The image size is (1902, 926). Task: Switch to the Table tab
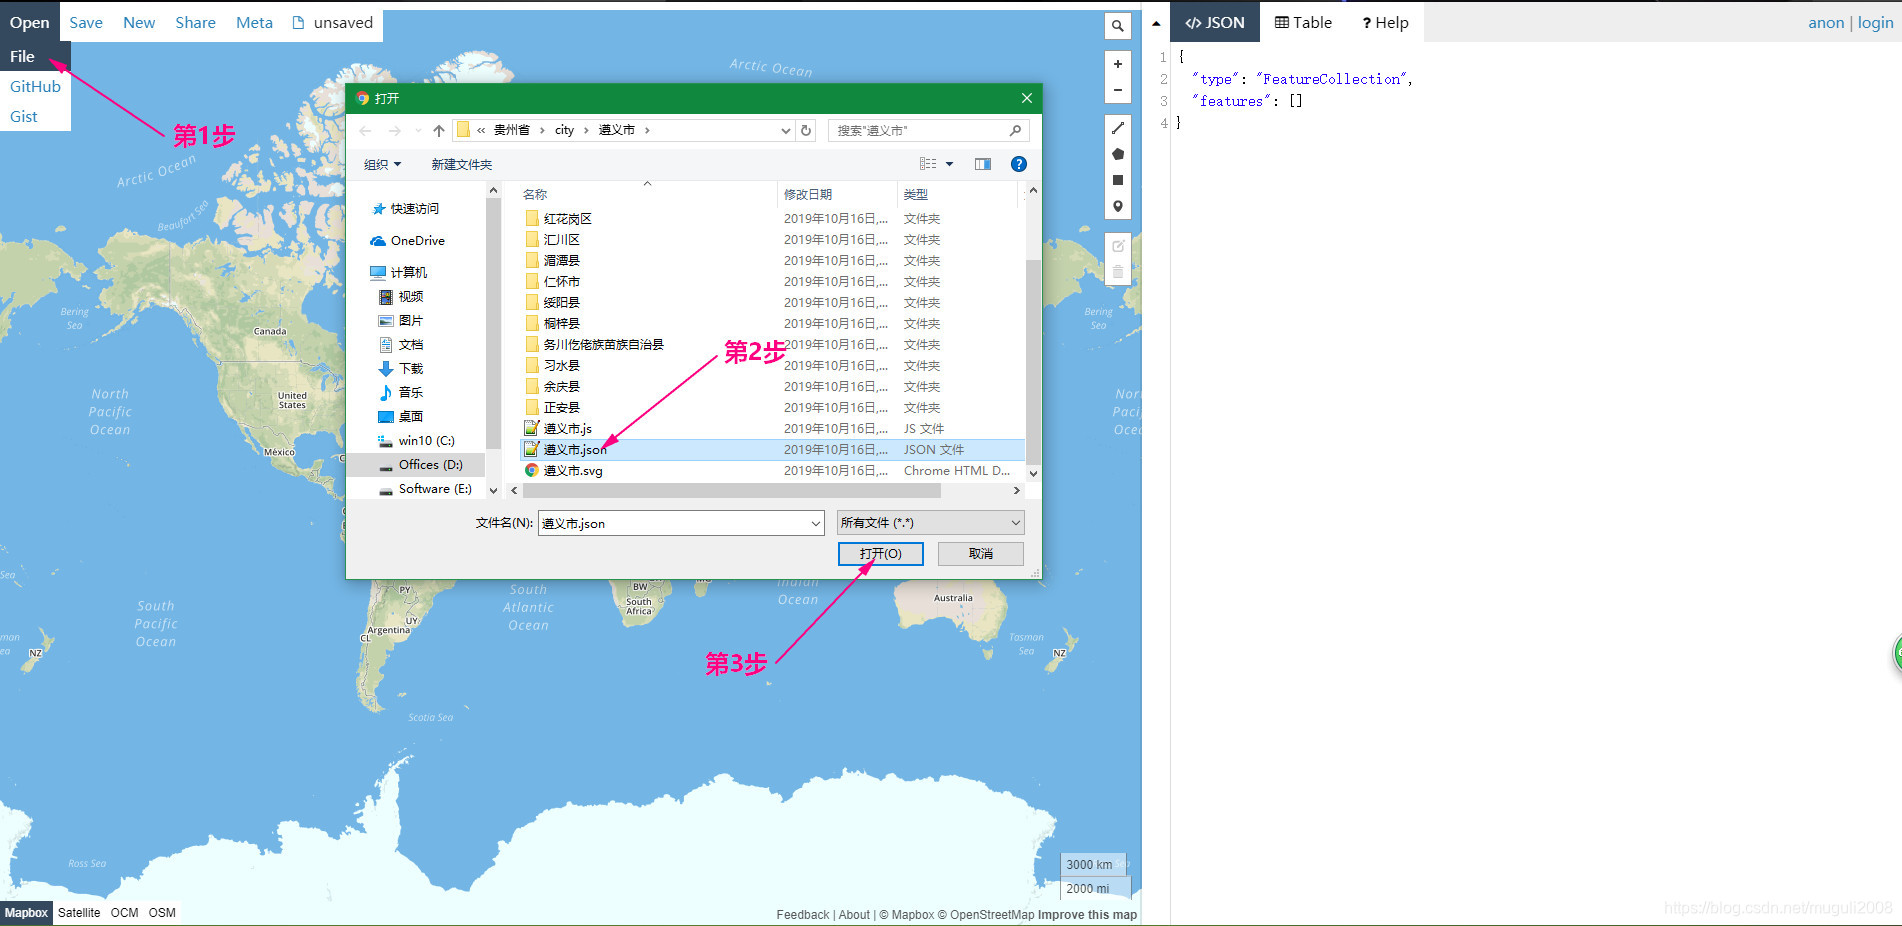point(1303,22)
